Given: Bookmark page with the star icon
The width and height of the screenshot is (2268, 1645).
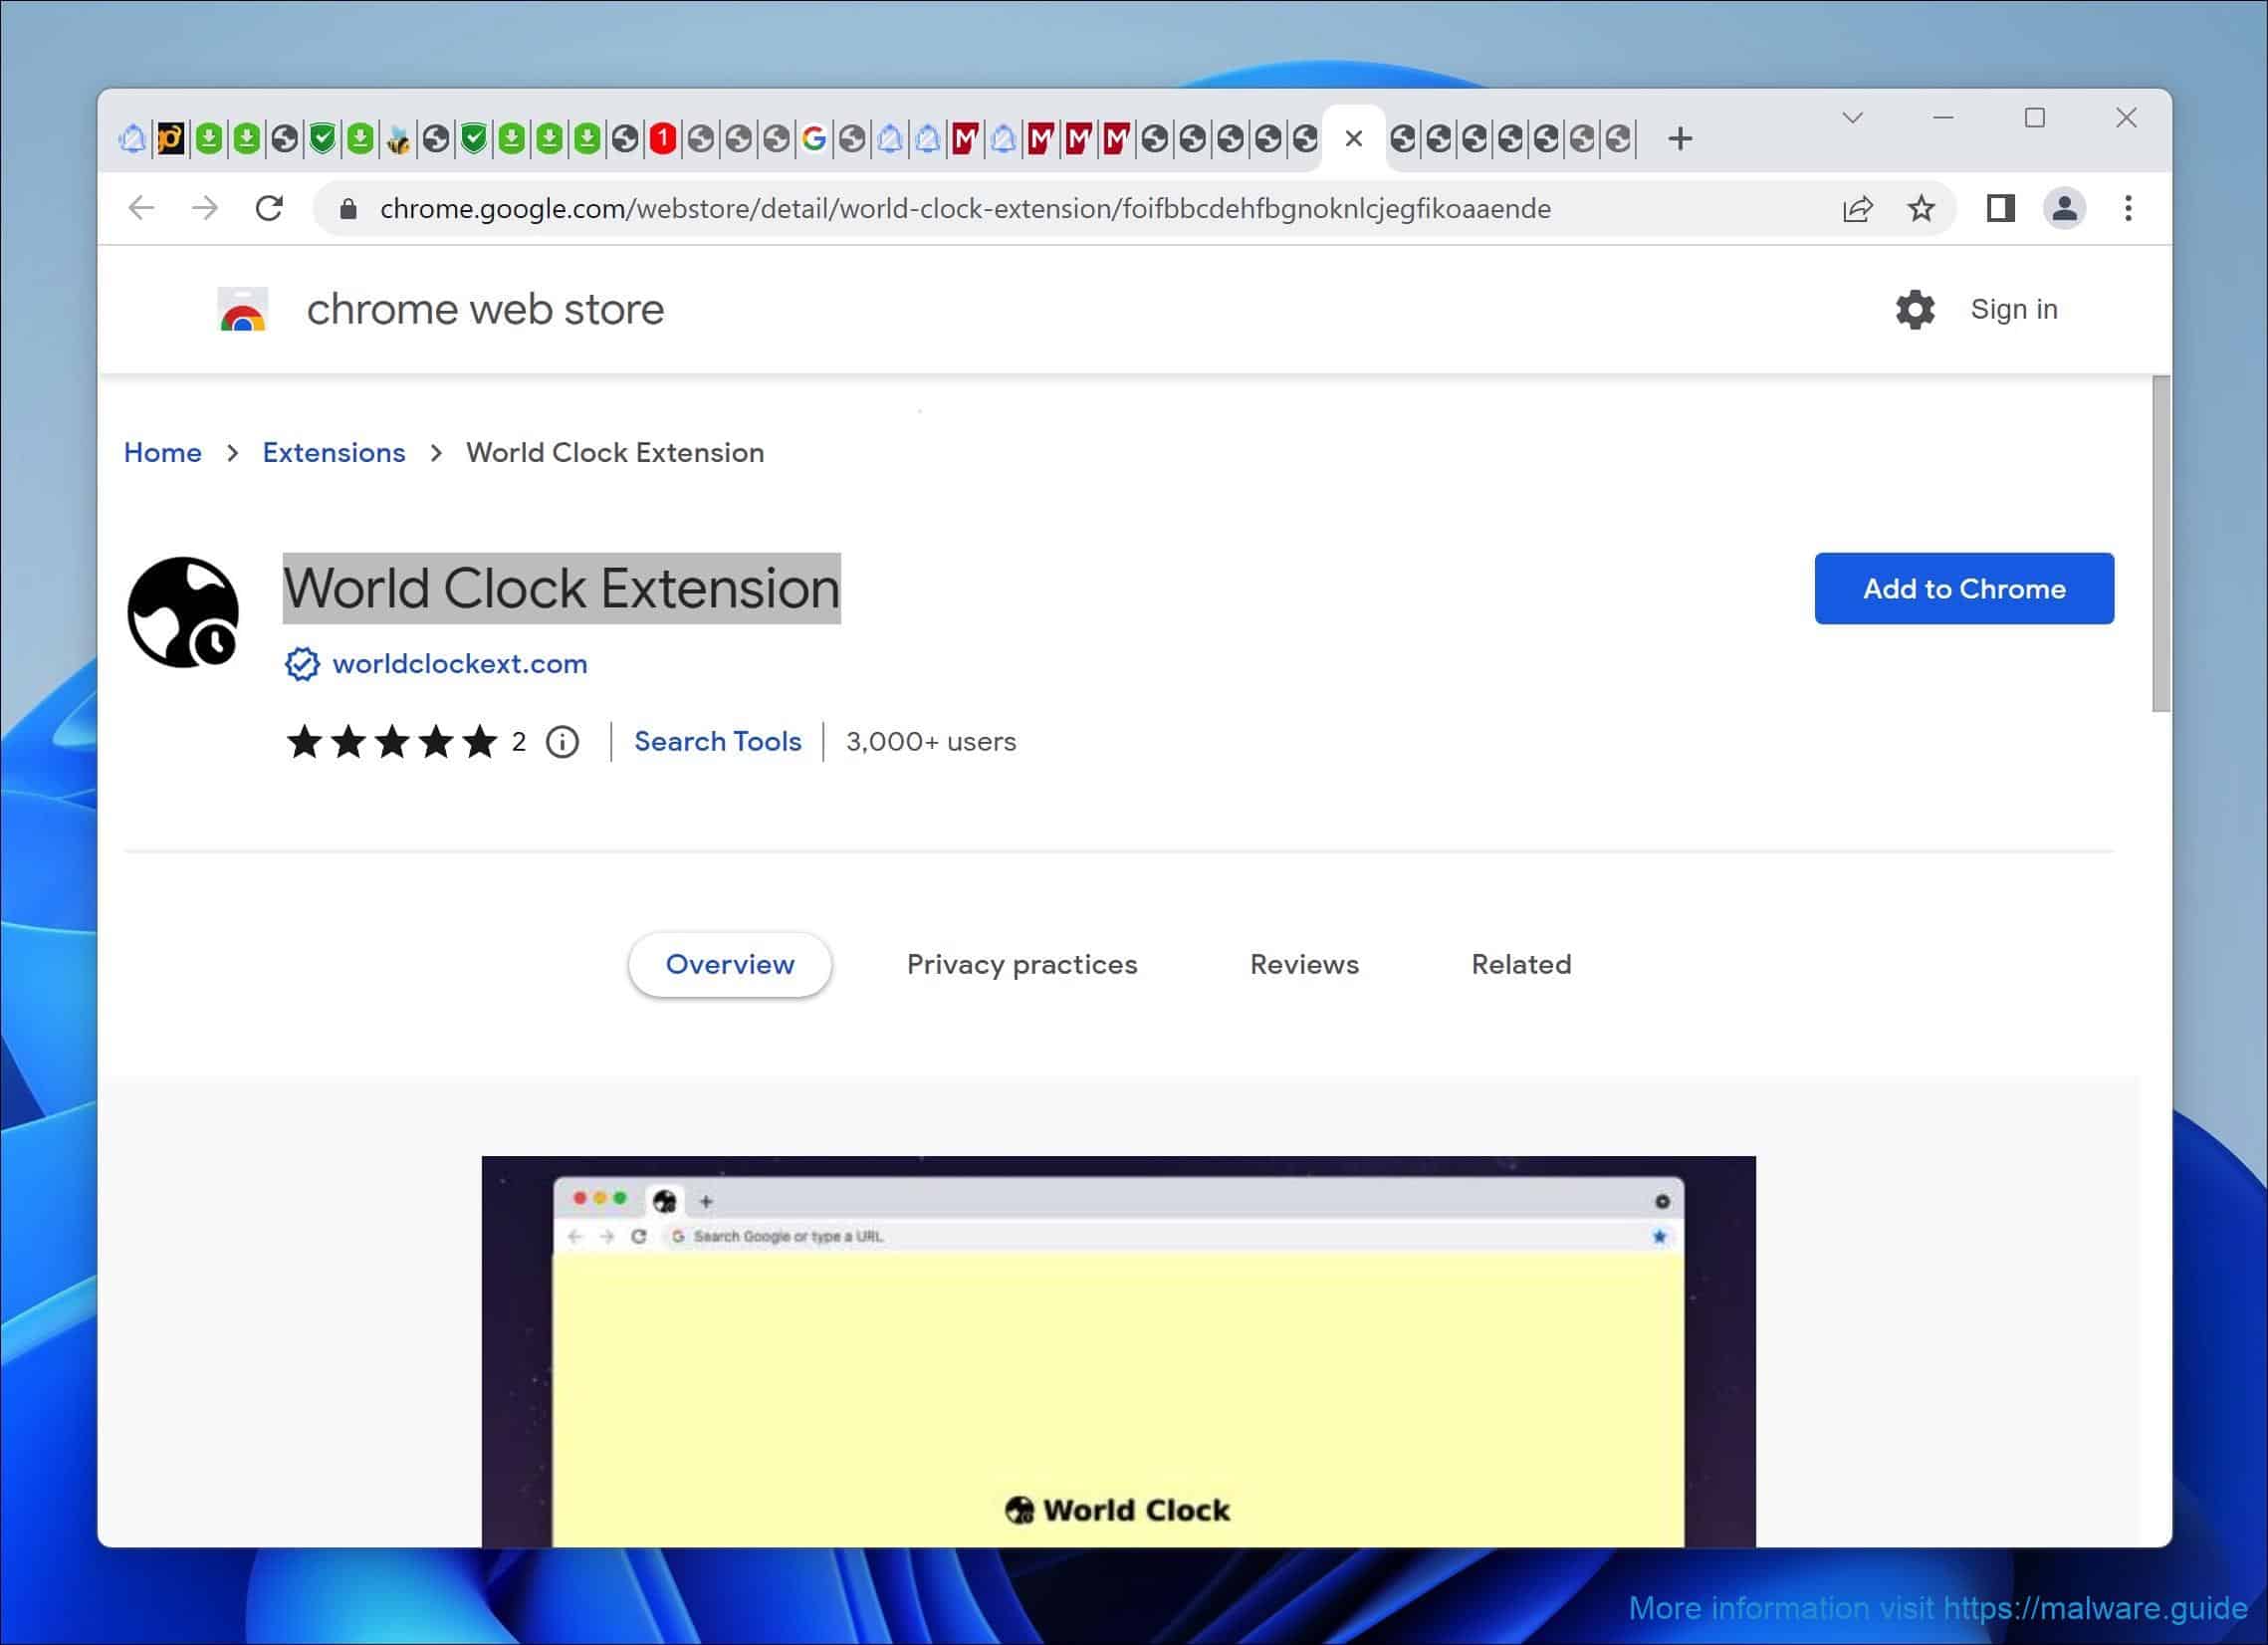Looking at the screenshot, I should tap(1920, 208).
